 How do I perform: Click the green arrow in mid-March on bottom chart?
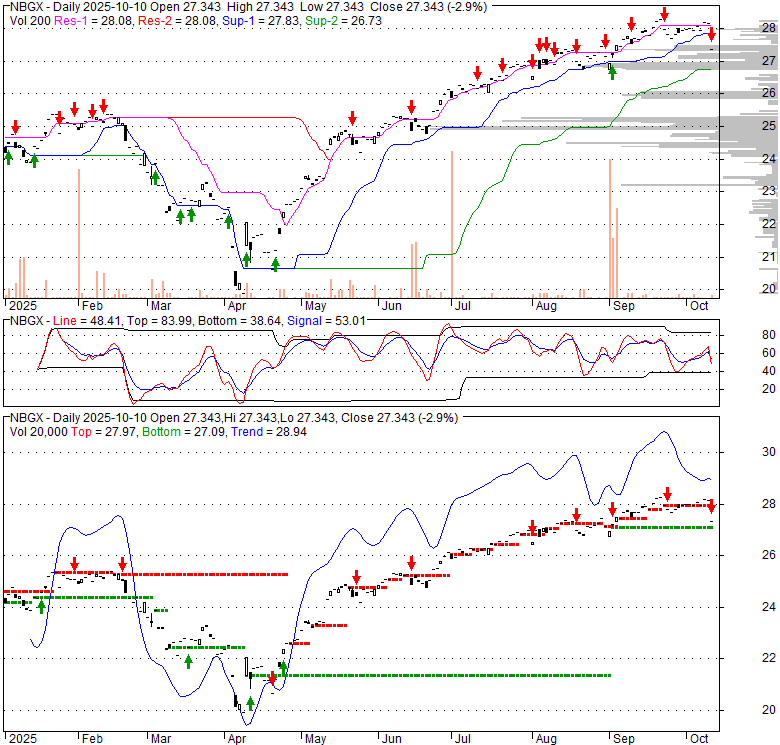188,660
